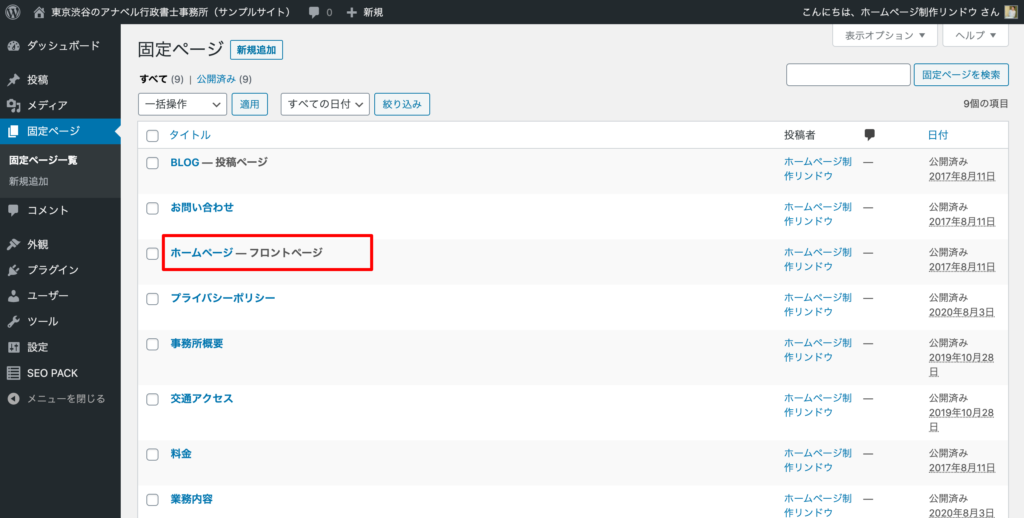Screen dimensions: 1024x518
Task: Click すべて (9) filter text
Action: (161, 79)
